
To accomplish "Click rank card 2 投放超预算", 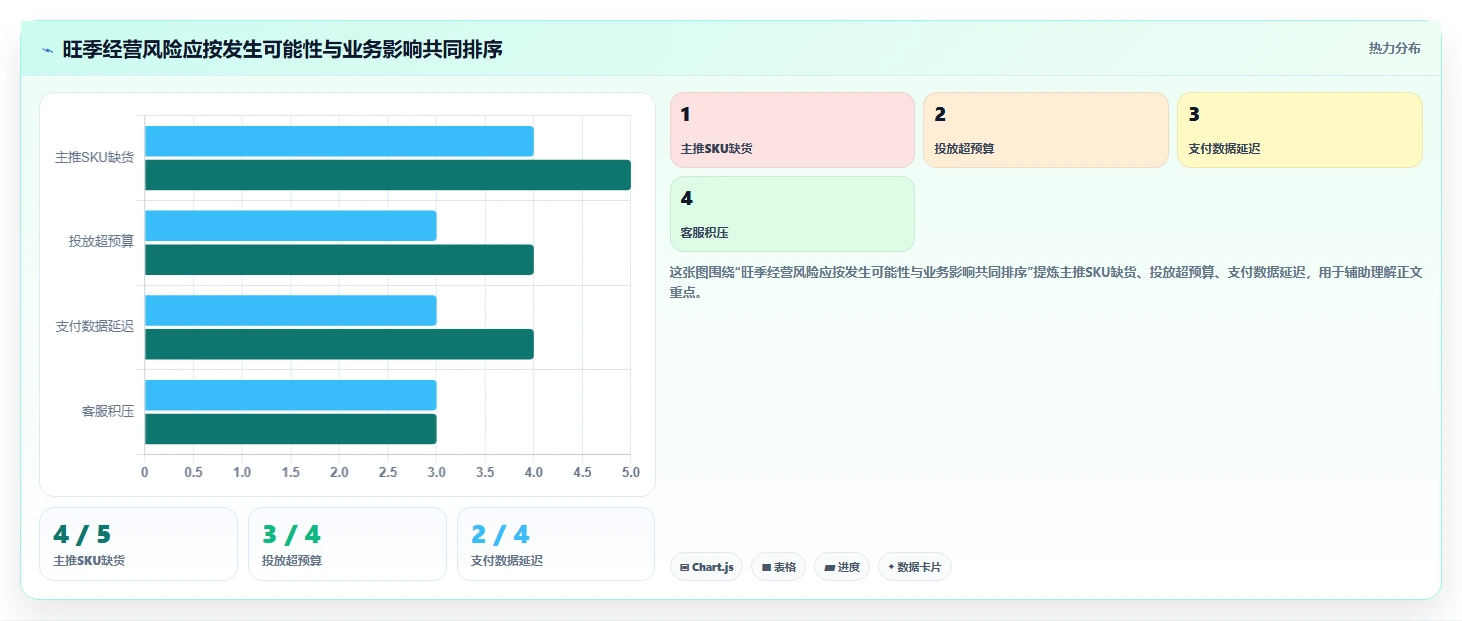I will pos(1046,130).
